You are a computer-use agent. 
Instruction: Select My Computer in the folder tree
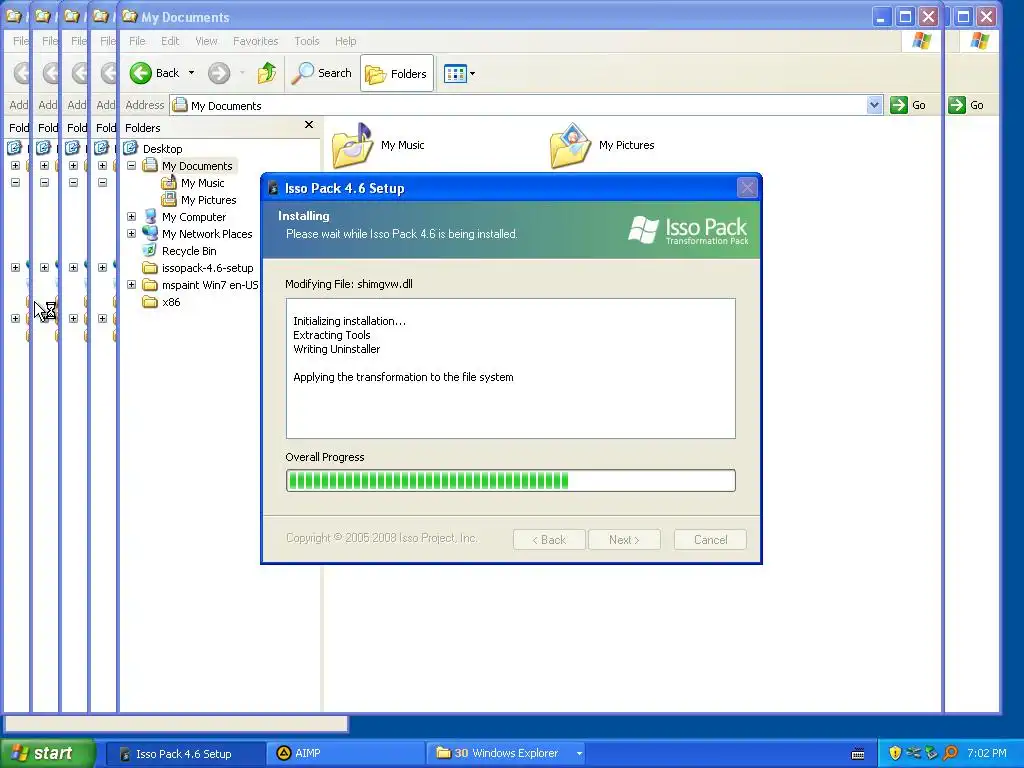[194, 217]
